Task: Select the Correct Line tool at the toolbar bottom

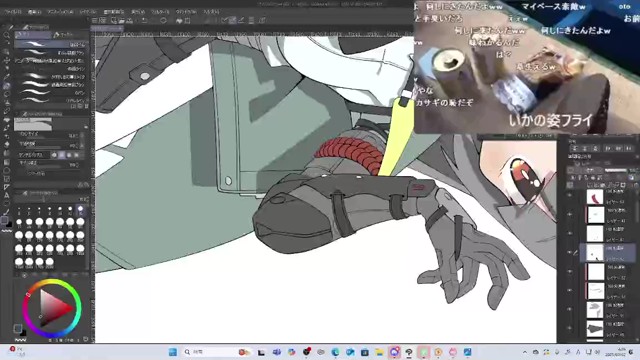Action: 7,212
